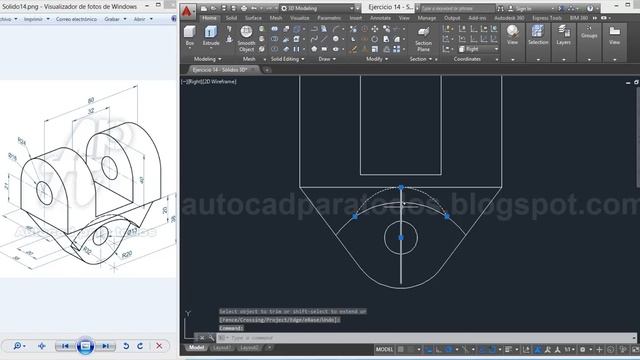
Task: Rotate photo clockwise in Photo Viewer
Action: pyautogui.click(x=140, y=346)
